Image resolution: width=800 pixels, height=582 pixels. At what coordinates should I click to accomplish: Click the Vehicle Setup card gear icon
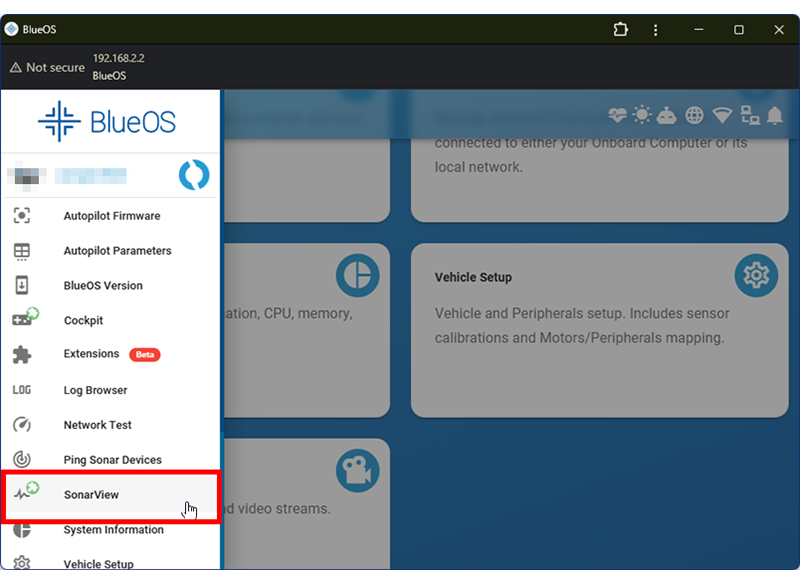756,275
